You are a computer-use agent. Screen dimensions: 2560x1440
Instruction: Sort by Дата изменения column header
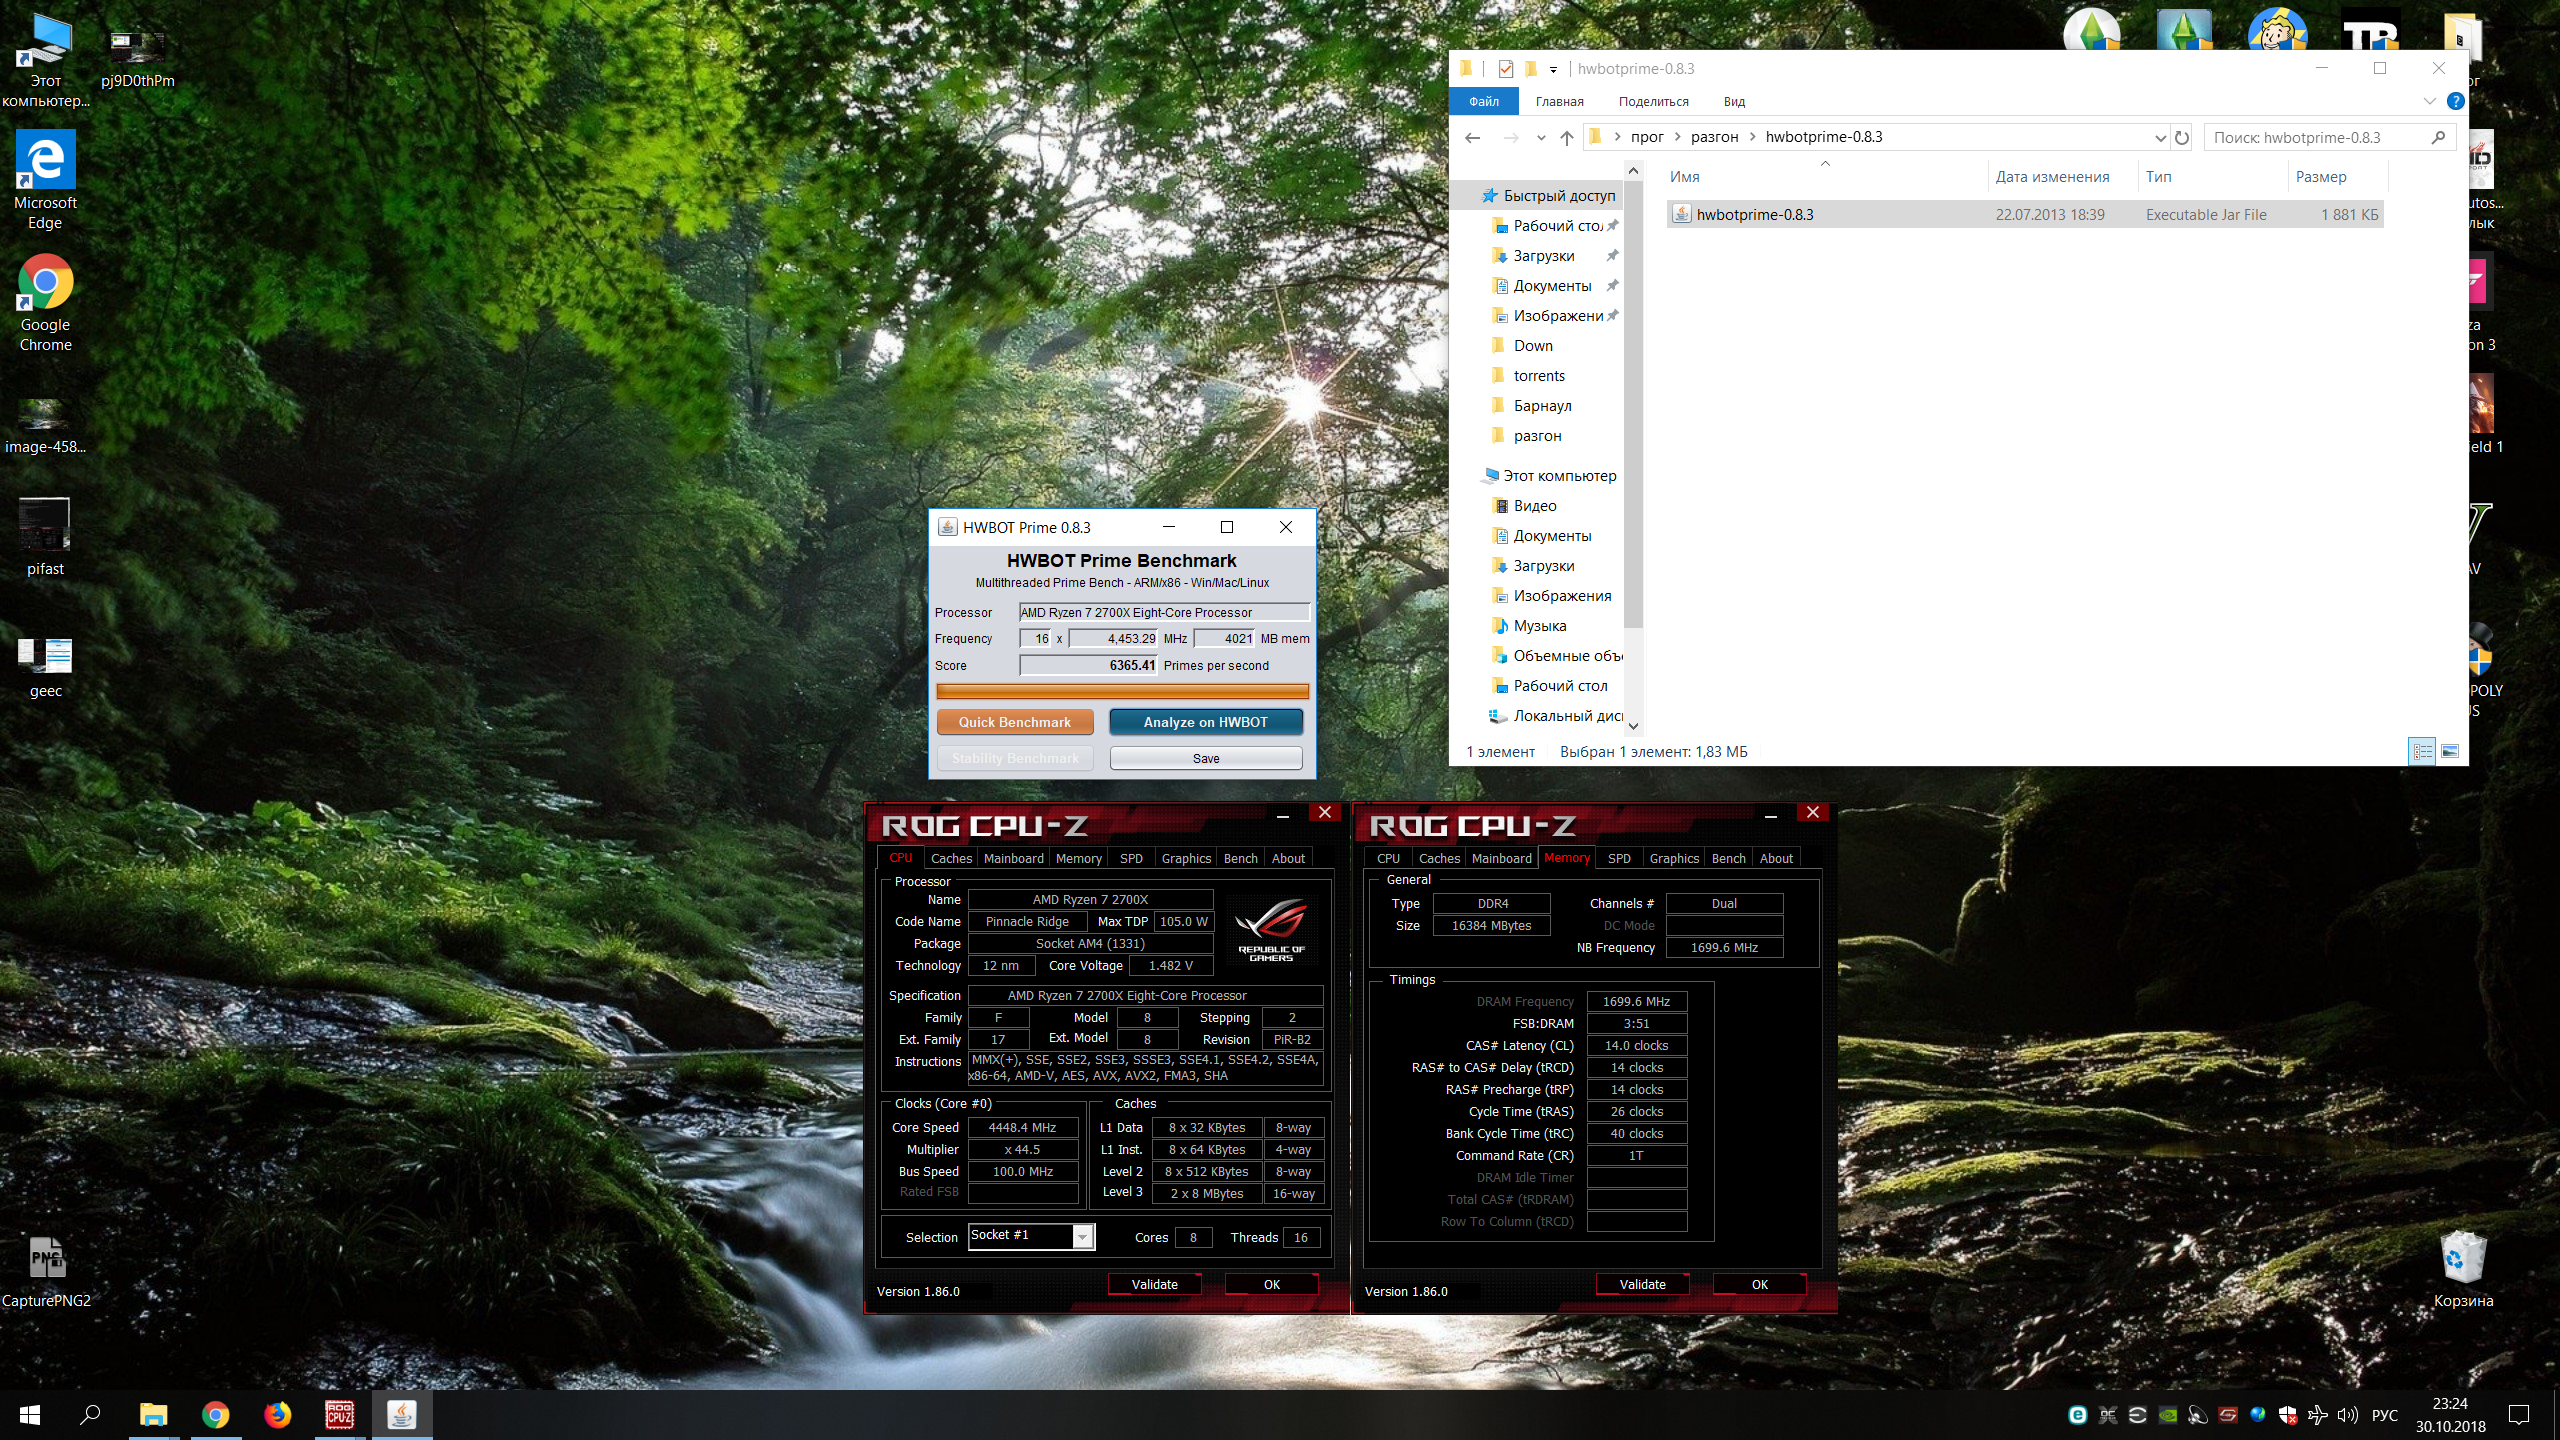[2052, 176]
